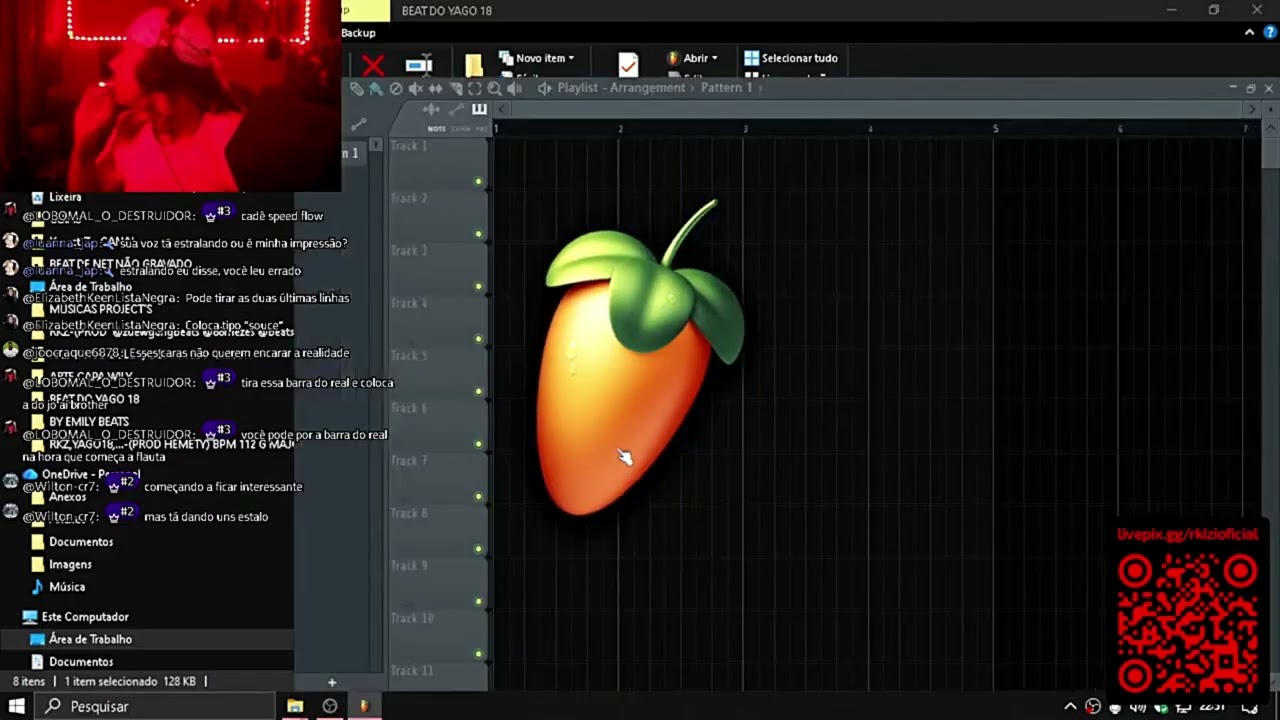Image resolution: width=1280 pixels, height=720 pixels.
Task: Click New folder icon in Explorer ribbon
Action: coord(474,66)
